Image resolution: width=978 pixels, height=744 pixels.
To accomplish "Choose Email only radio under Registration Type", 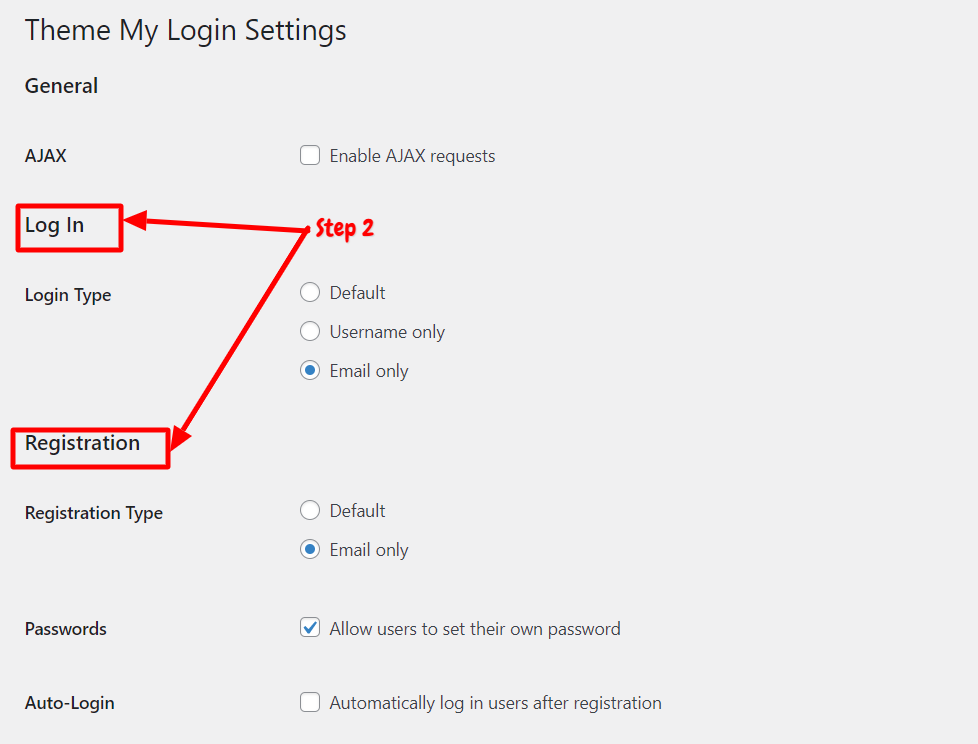I will [x=310, y=549].
